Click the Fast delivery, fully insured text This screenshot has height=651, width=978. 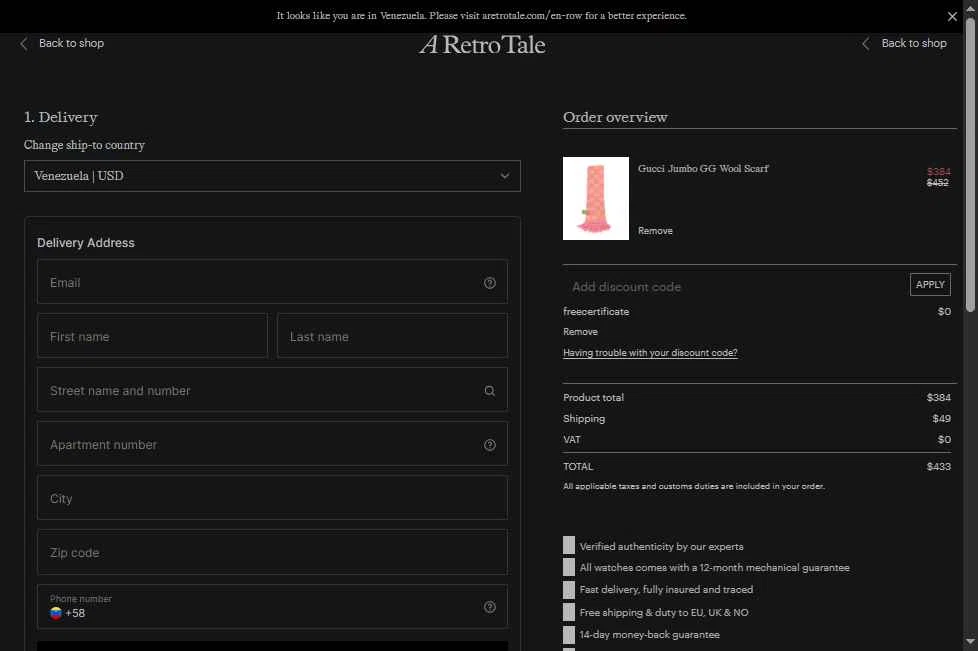(x=666, y=589)
